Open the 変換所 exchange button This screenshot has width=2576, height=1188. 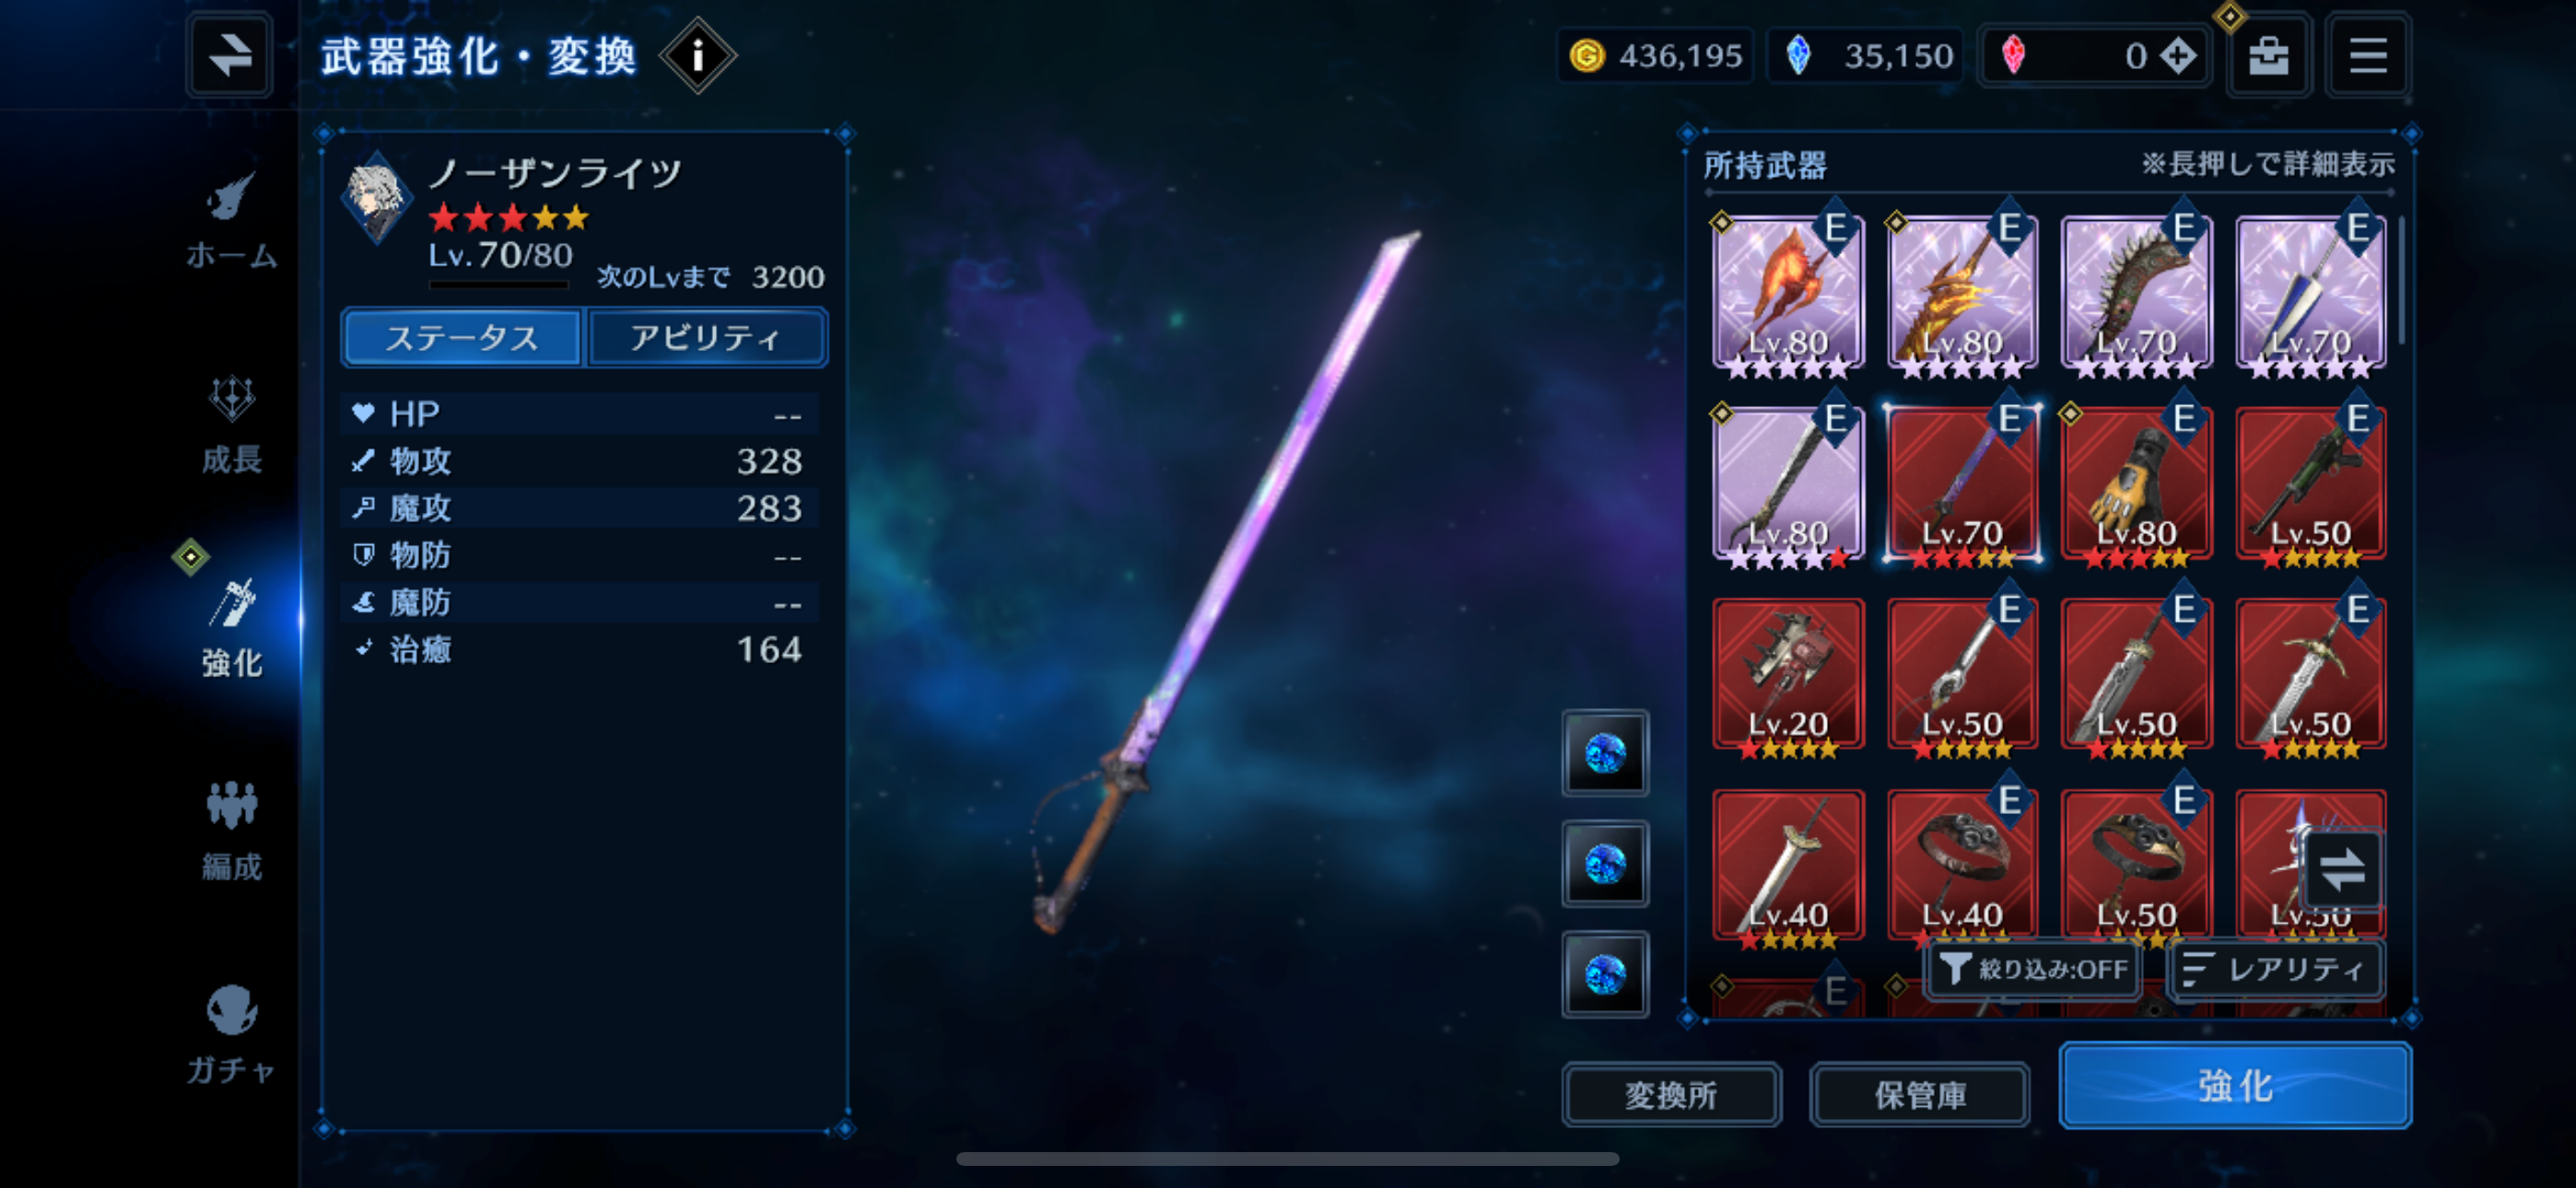click(1671, 1094)
